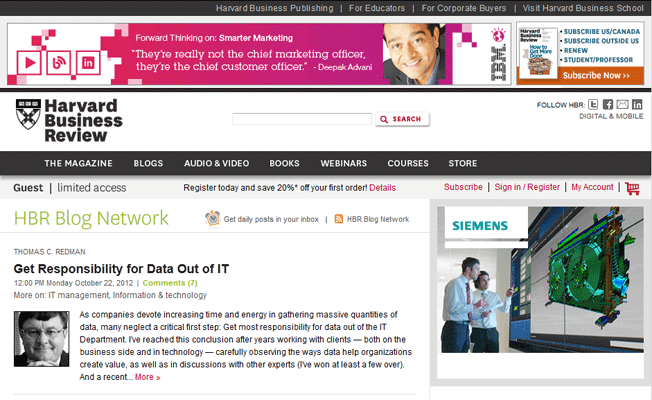
Task: Open the Blogs menu item
Action: point(148,163)
